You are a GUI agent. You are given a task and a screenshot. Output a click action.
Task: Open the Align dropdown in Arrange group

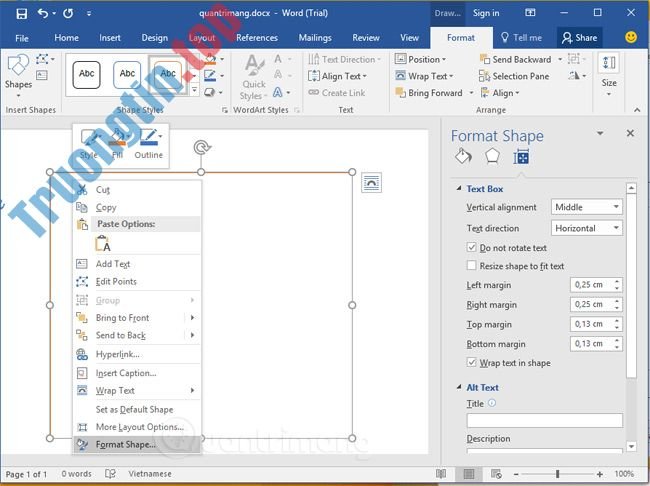(x=500, y=93)
